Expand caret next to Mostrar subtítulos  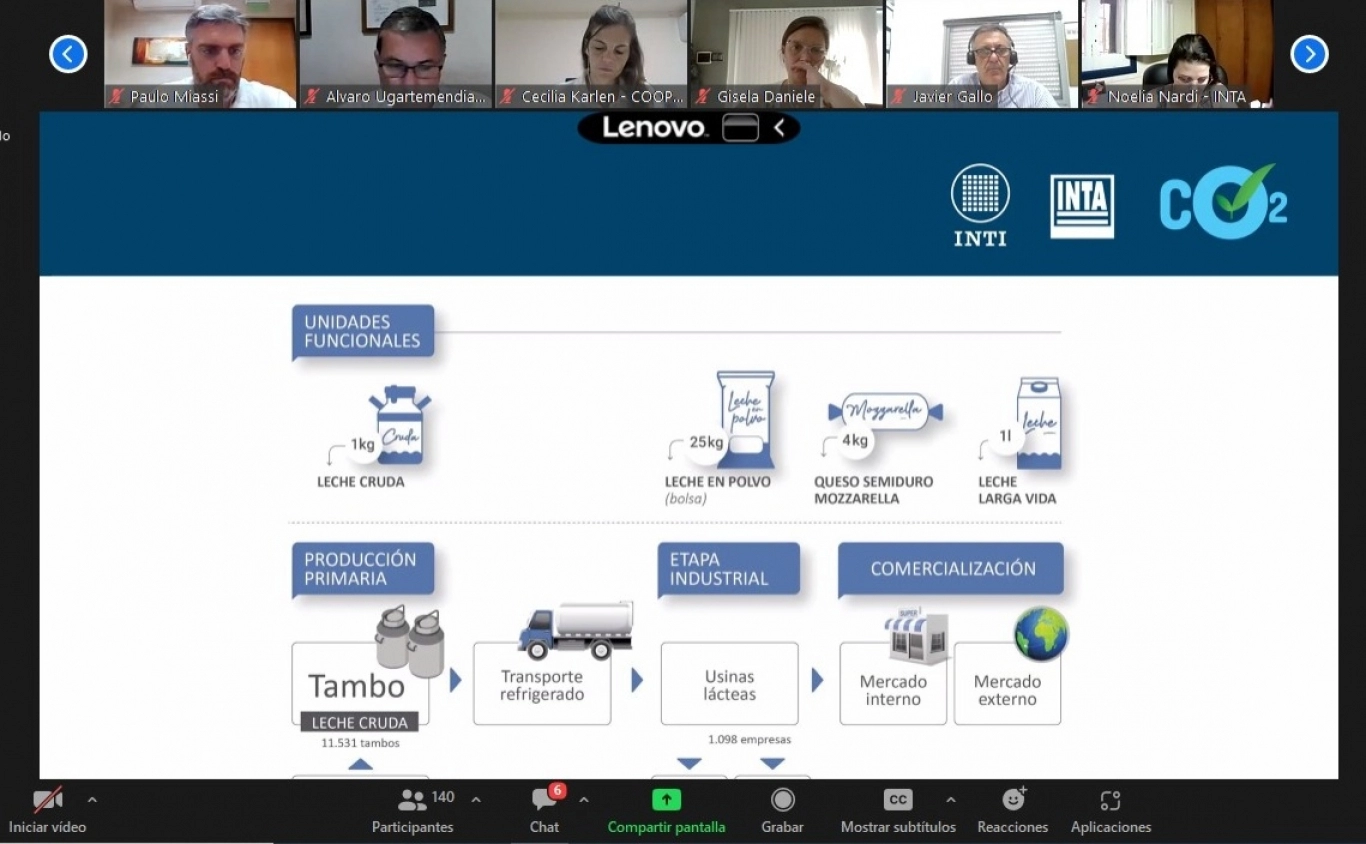(950, 800)
